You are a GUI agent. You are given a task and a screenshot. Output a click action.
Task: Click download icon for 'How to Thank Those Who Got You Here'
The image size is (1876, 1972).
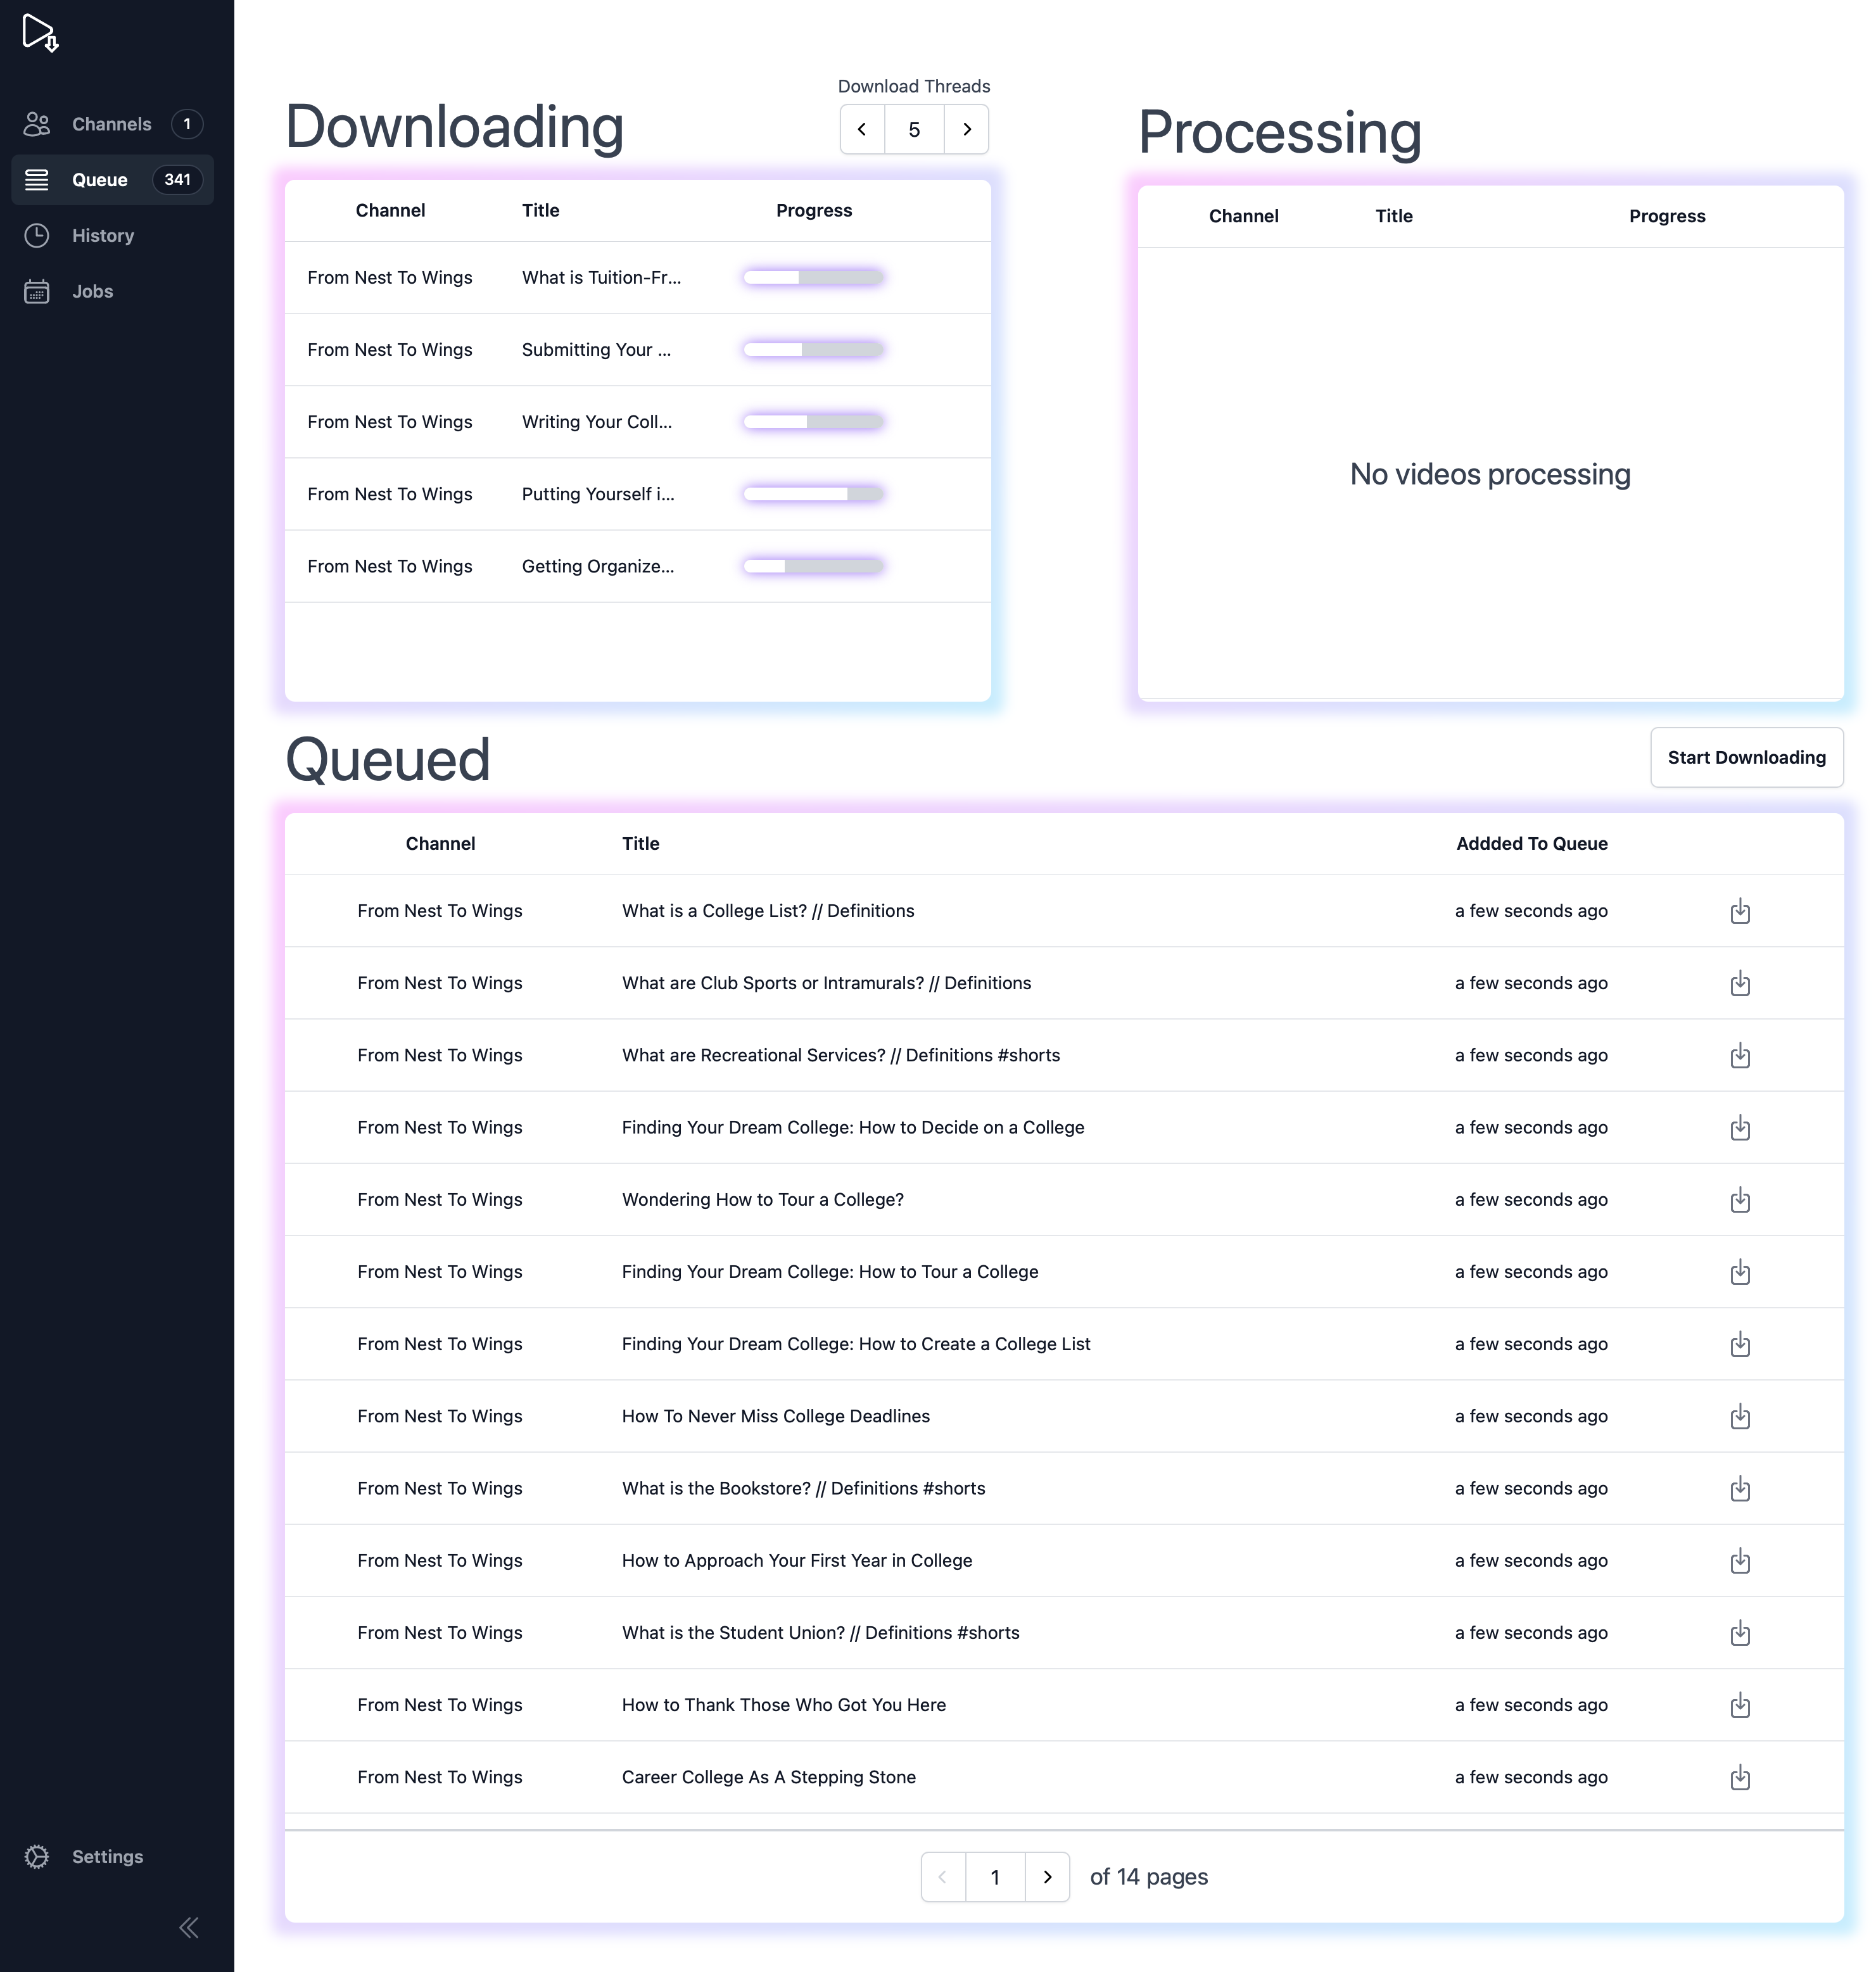click(1740, 1705)
